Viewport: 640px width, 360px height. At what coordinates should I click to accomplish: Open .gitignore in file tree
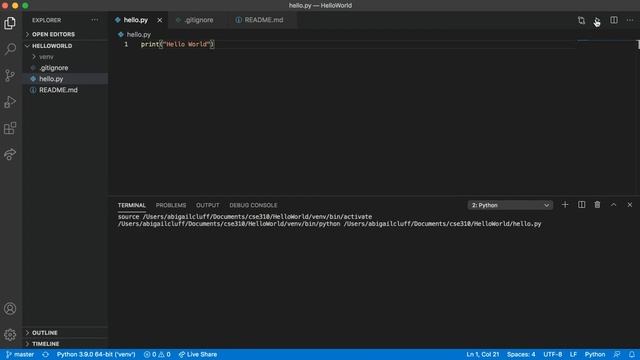point(65,68)
